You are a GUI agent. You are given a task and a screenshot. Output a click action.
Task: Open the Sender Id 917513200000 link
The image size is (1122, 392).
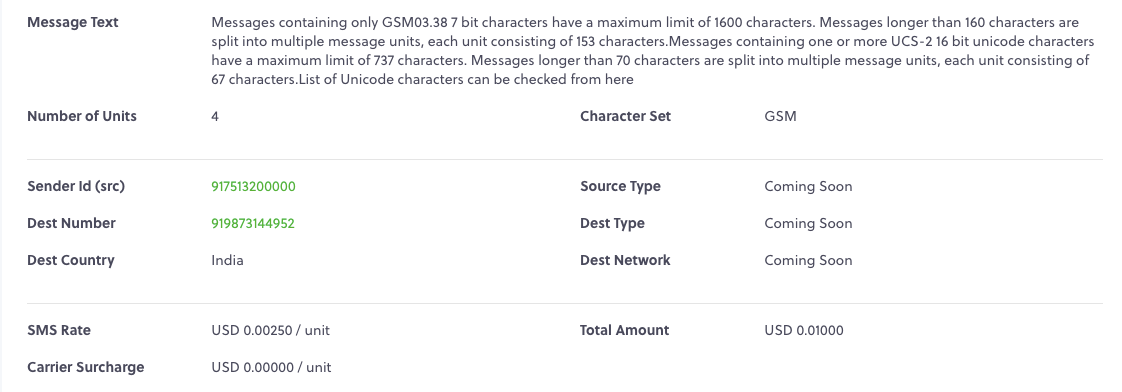click(253, 187)
